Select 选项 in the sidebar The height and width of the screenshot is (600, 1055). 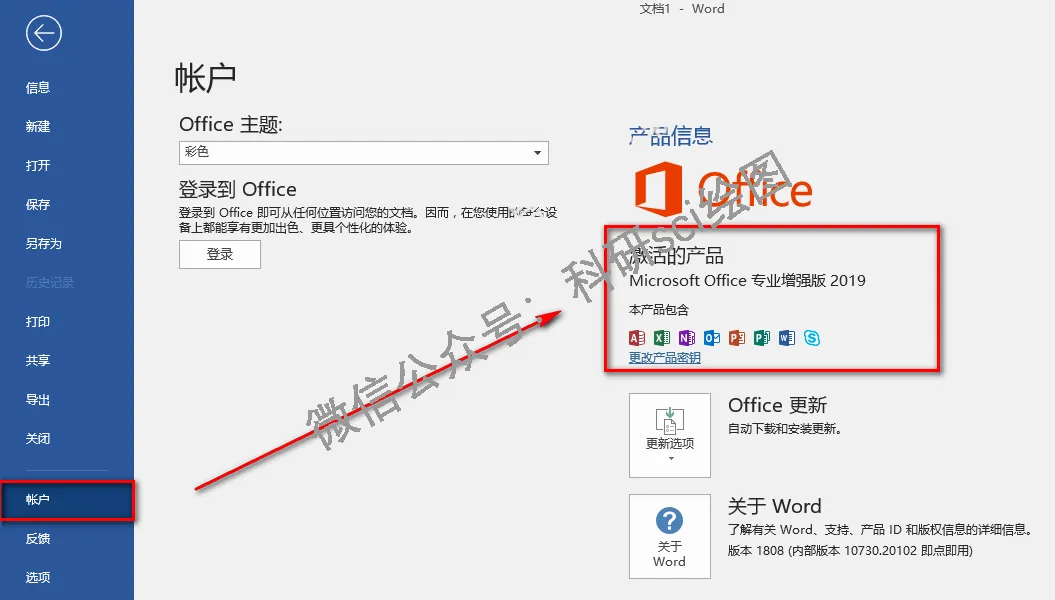pyautogui.click(x=38, y=577)
